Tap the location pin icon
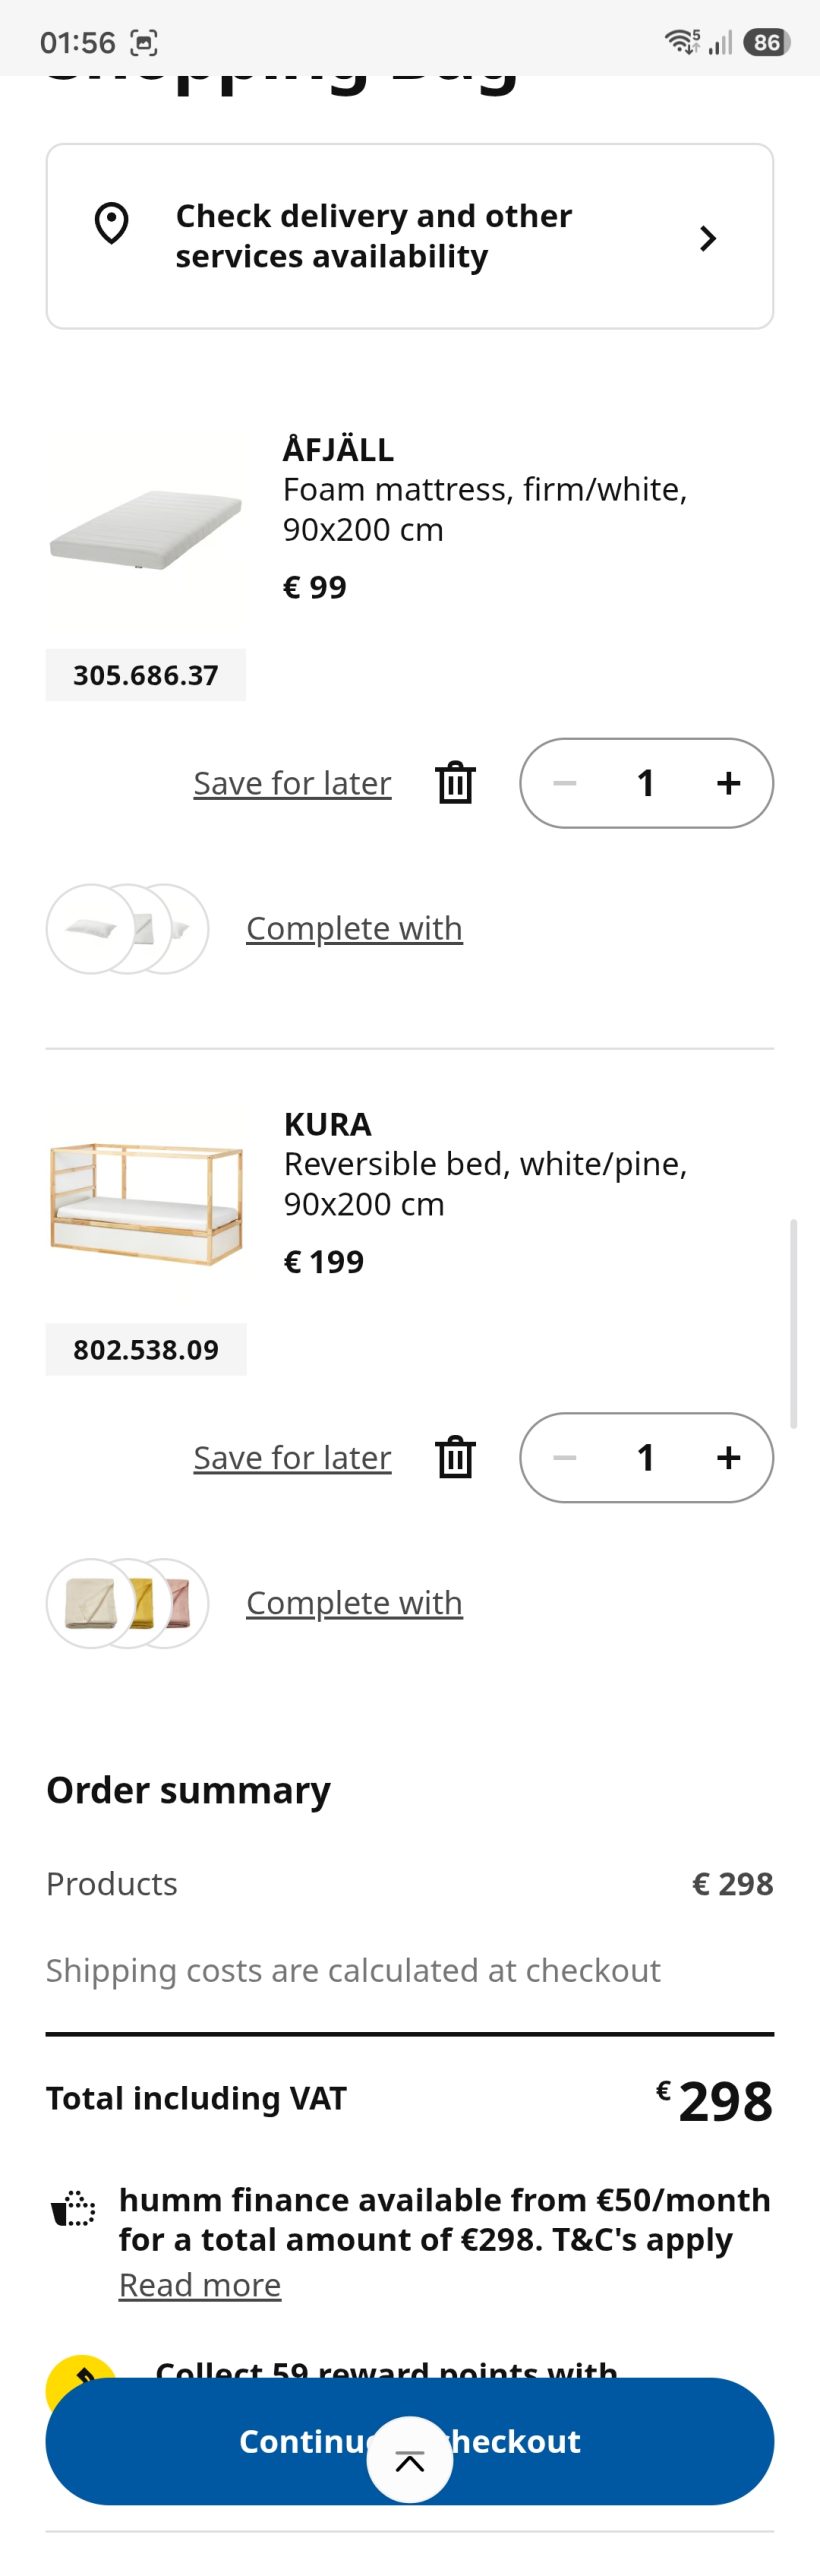Screen dimensions: 820x2560 tap(111, 223)
